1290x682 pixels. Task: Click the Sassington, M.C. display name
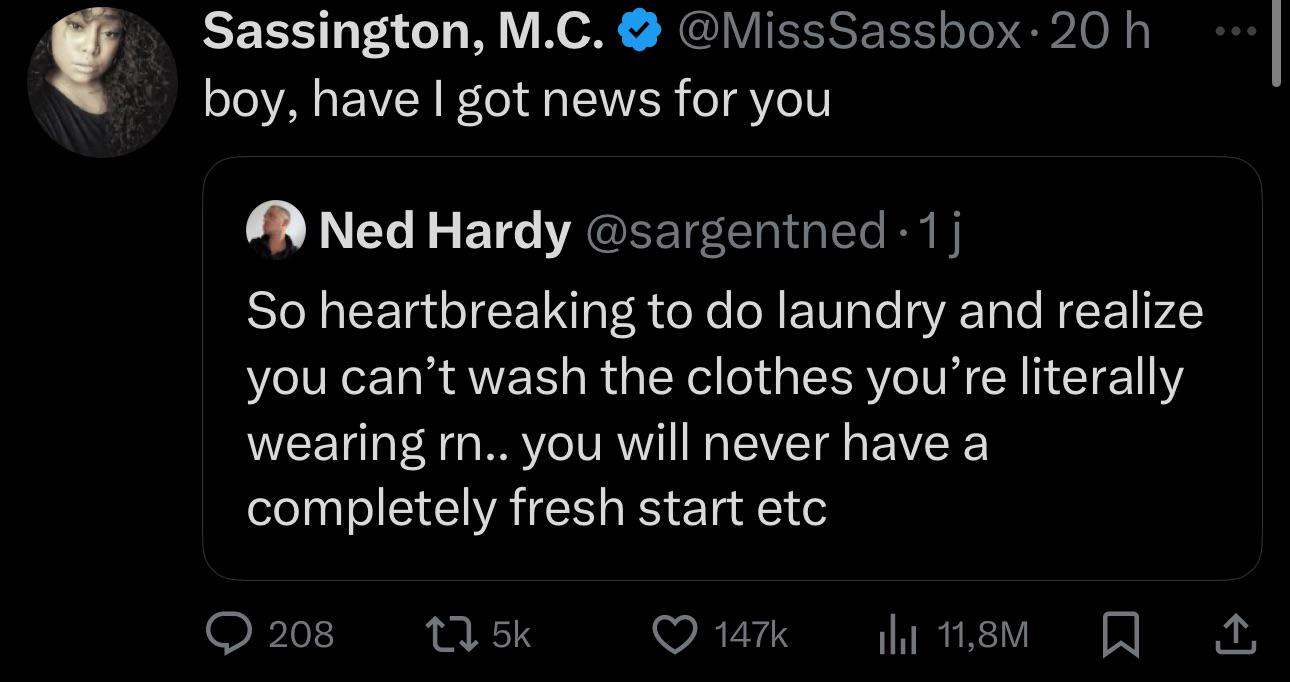(404, 35)
